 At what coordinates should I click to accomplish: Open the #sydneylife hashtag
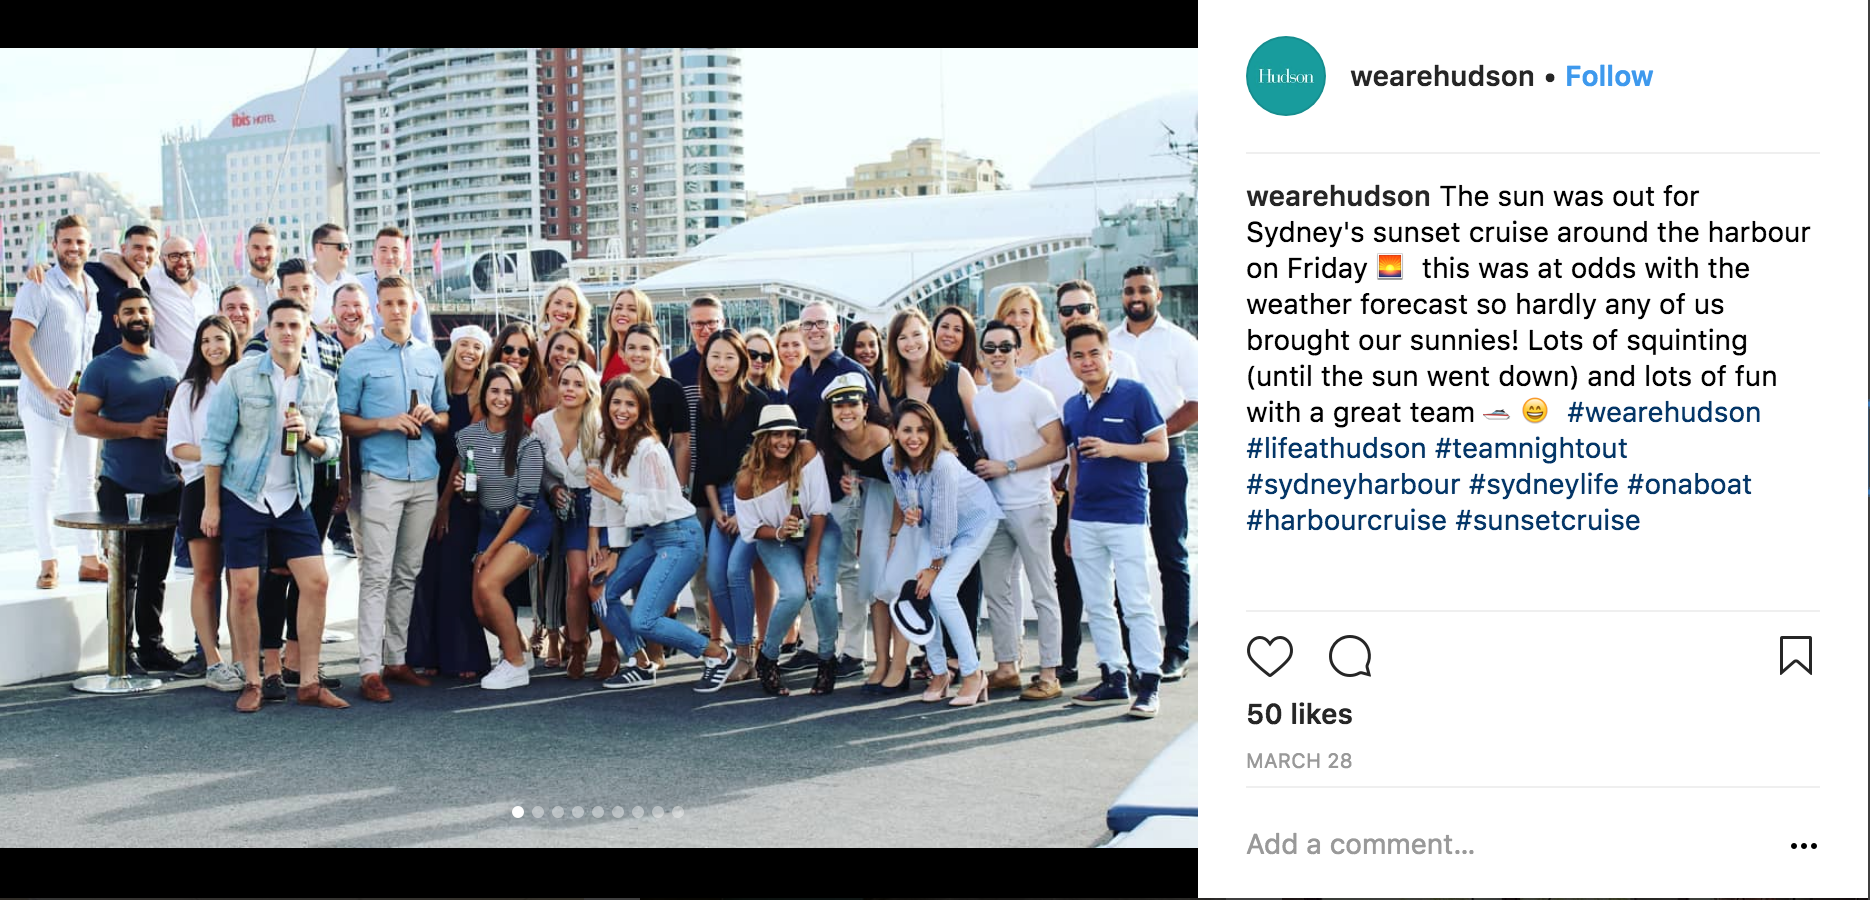(1544, 484)
